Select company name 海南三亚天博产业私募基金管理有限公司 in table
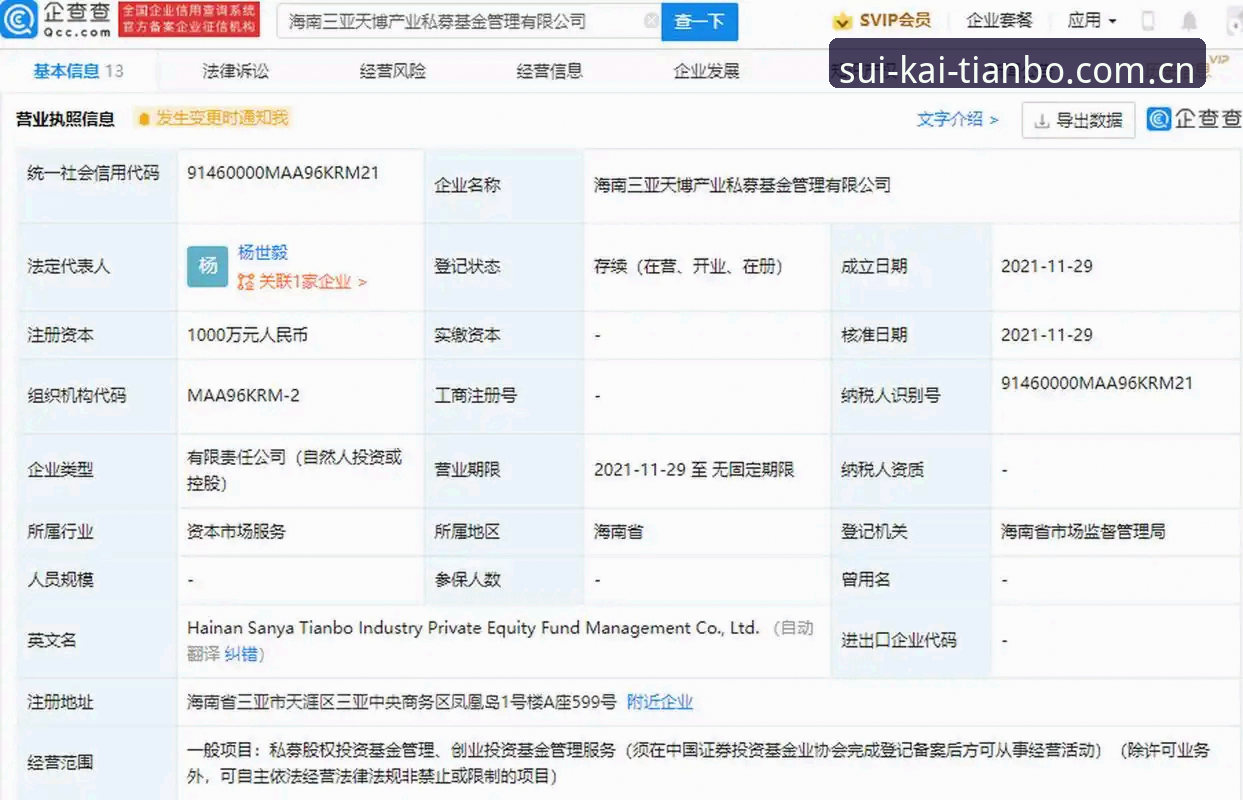 point(742,185)
